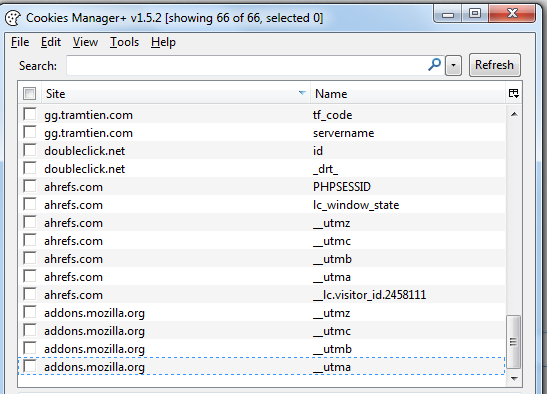Check the addons.mozilla.org __utmb checkbox
The image size is (547, 394).
click(30, 348)
